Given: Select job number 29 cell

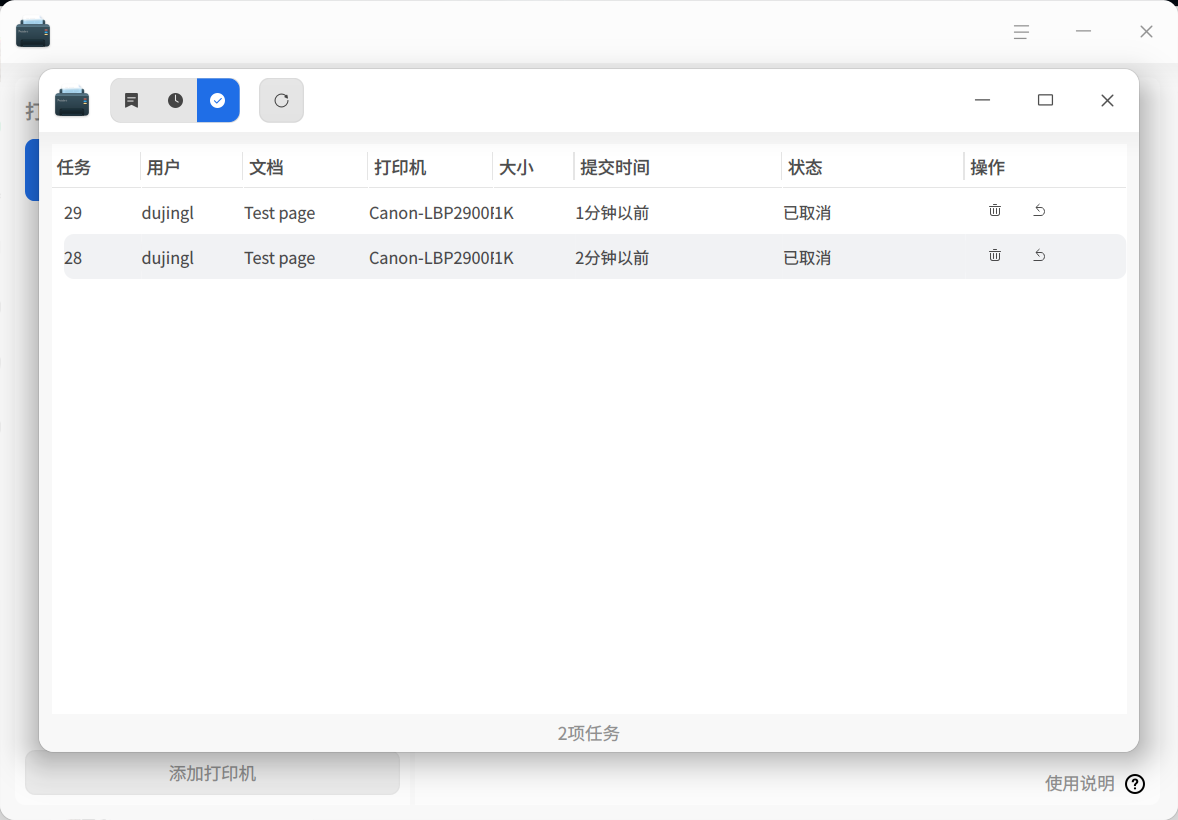Looking at the screenshot, I should (73, 213).
